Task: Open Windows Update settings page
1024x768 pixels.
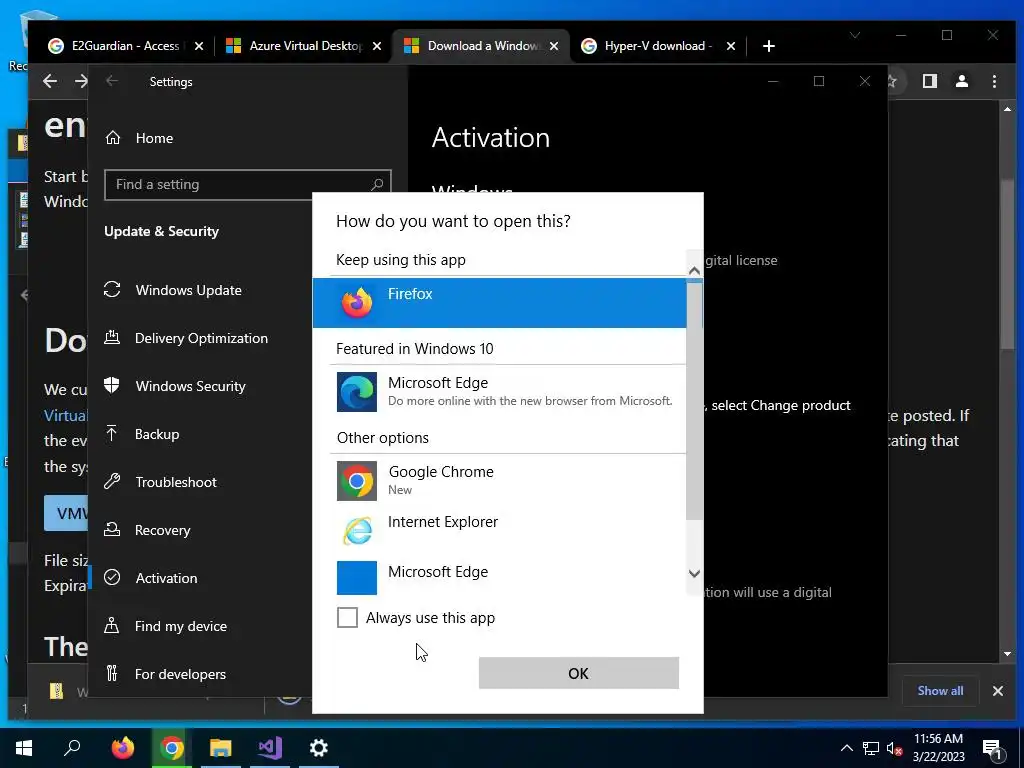Action: click(x=188, y=290)
